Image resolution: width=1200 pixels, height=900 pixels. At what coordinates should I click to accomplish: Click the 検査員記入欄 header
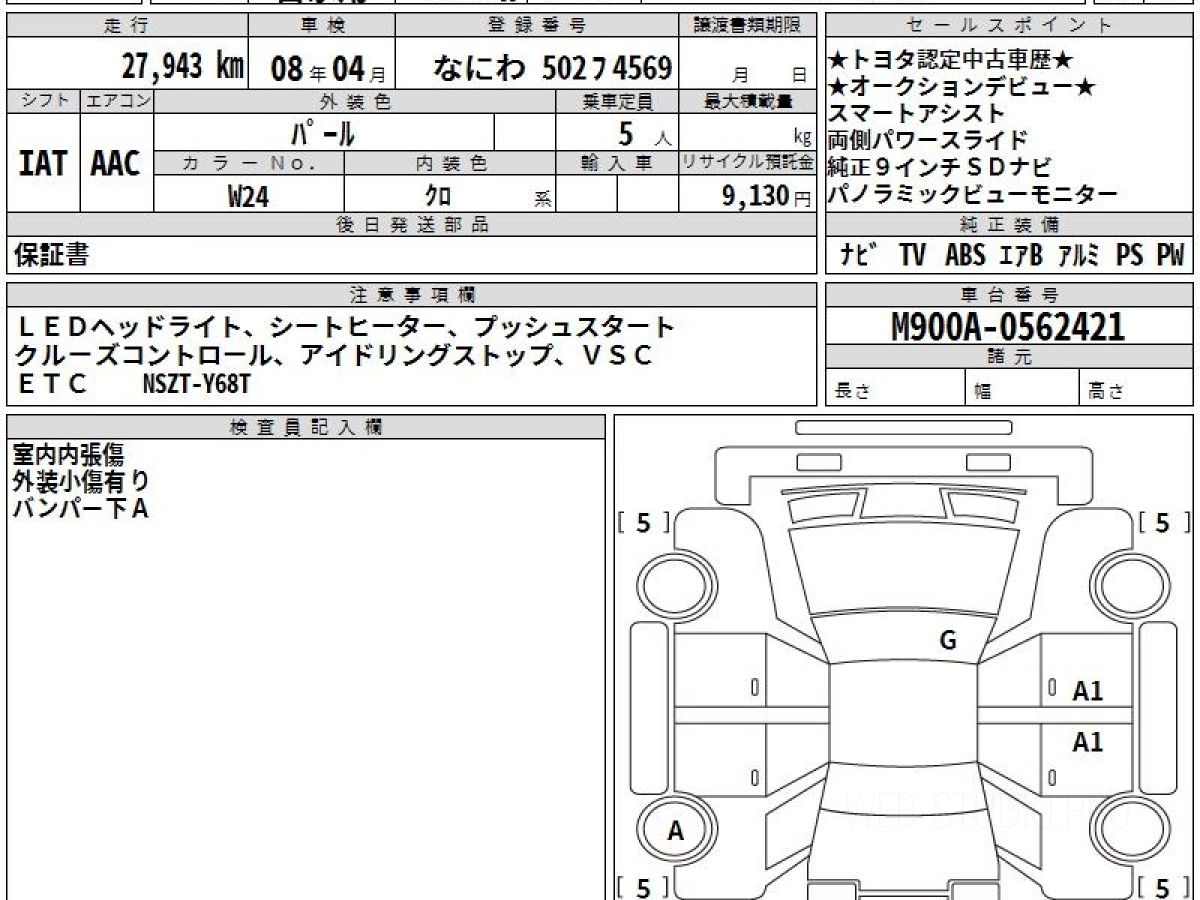pos(306,427)
